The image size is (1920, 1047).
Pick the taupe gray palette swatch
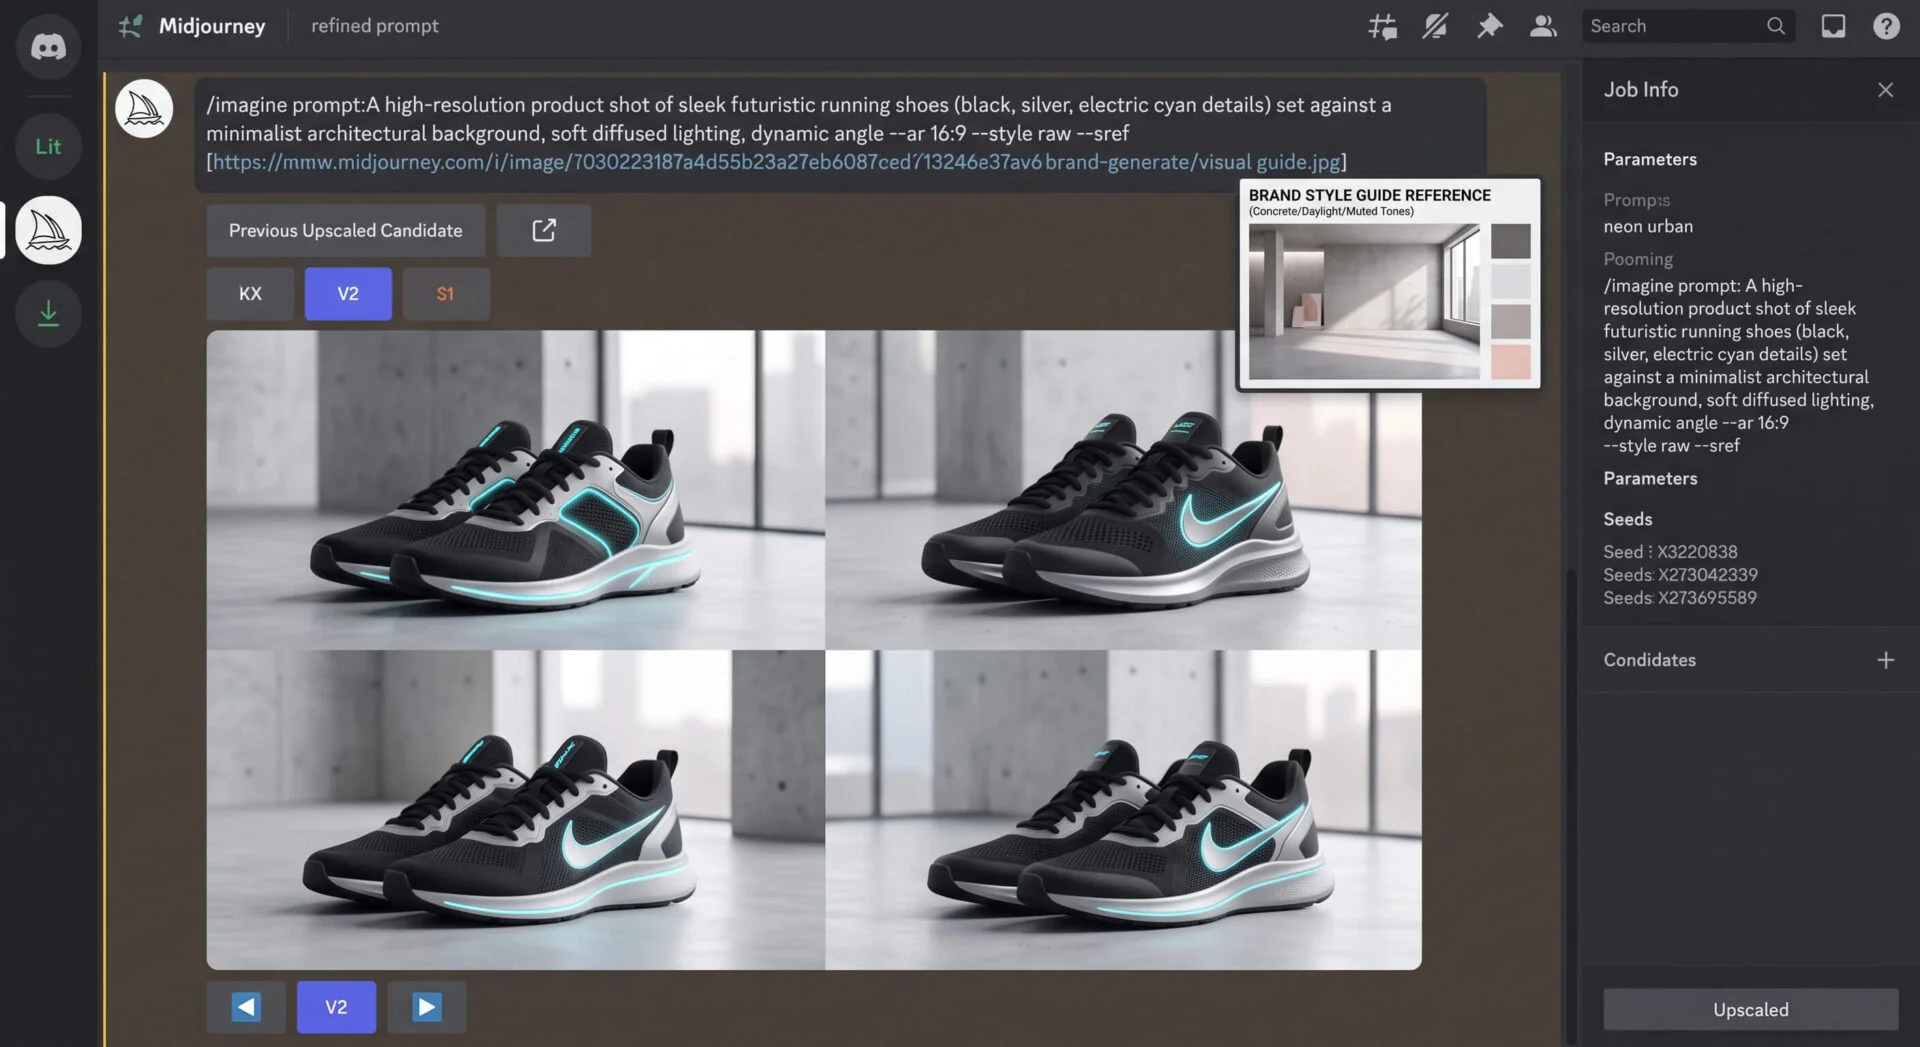[x=1510, y=321]
